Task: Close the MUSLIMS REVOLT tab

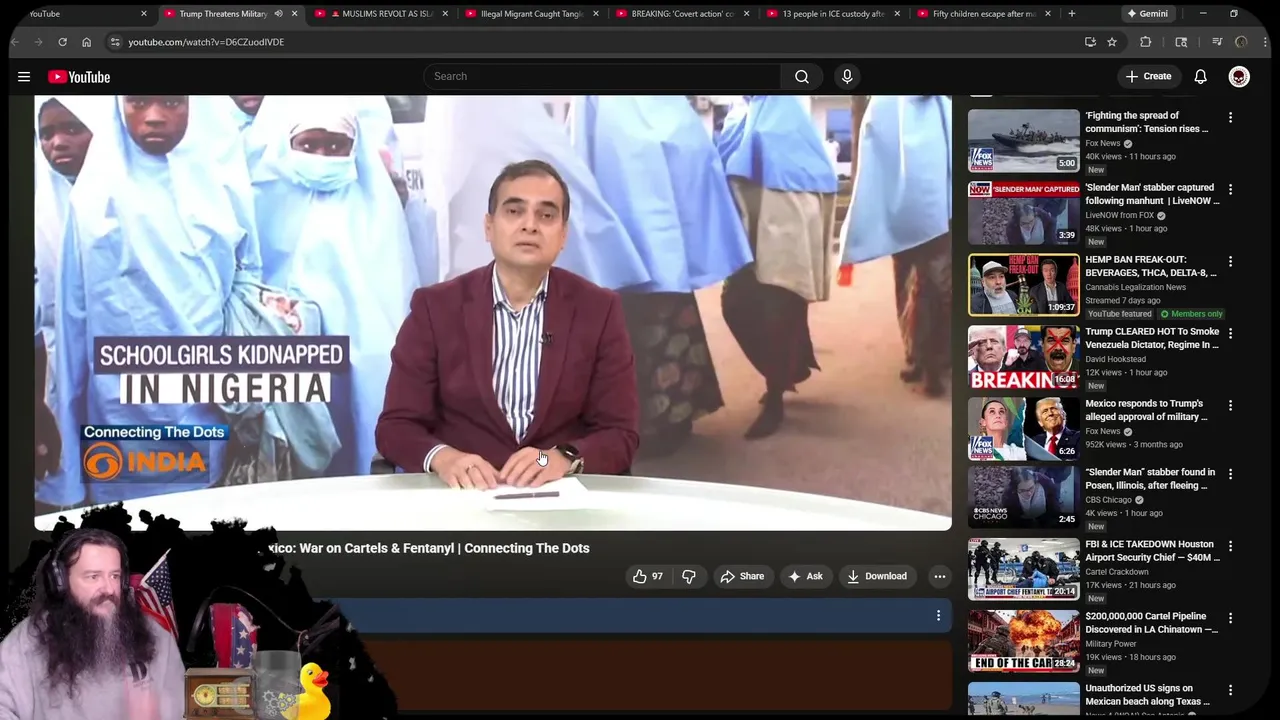Action: pos(445,14)
